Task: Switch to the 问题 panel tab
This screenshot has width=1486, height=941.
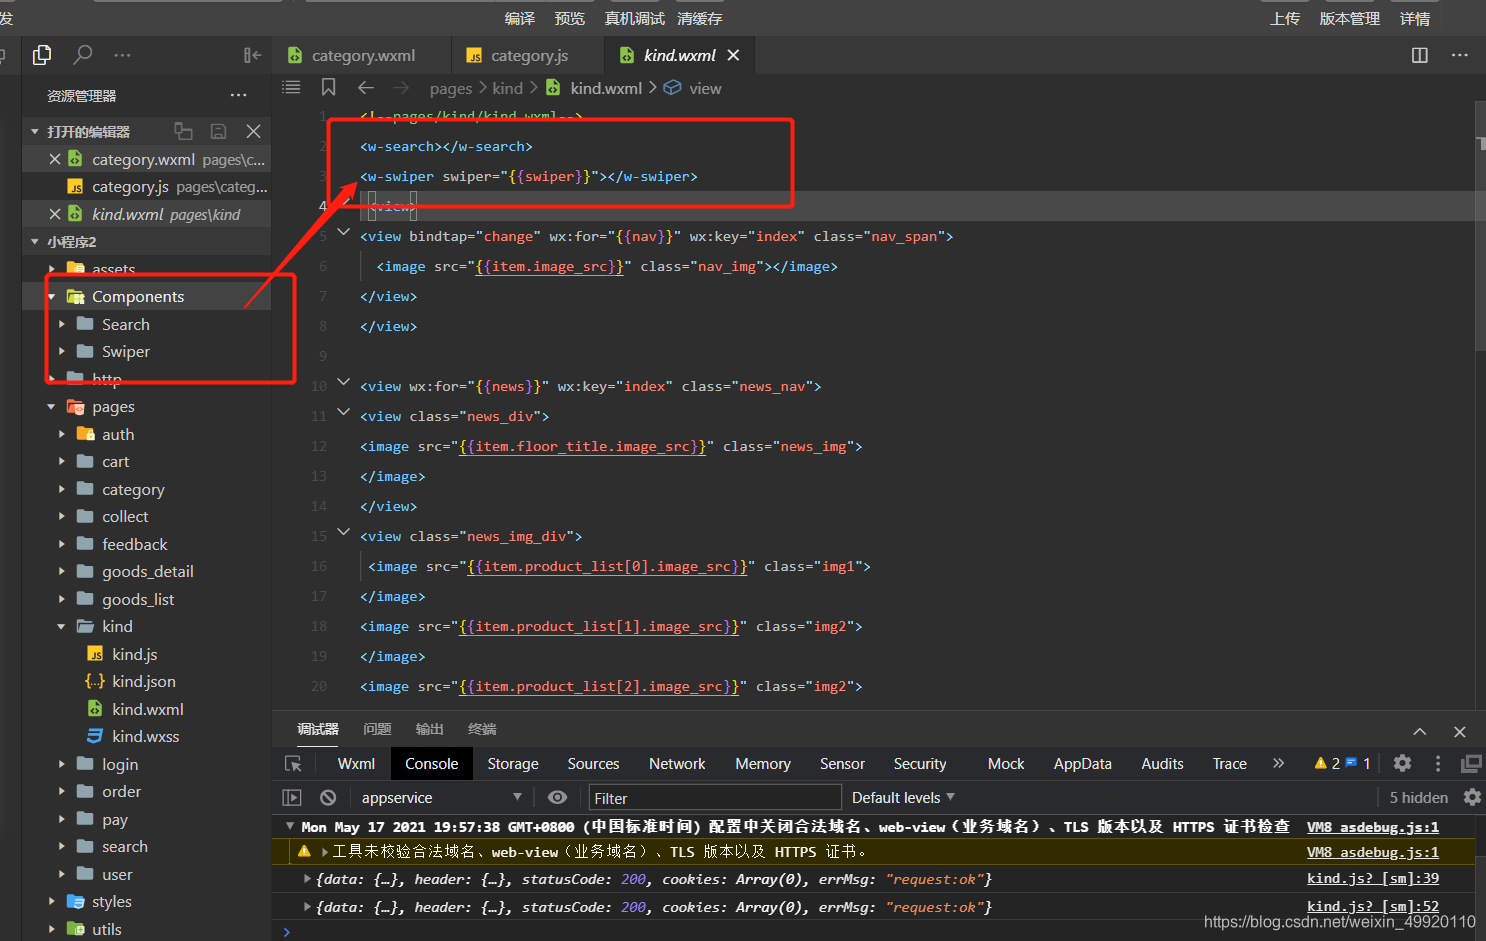Action: pyautogui.click(x=377, y=729)
